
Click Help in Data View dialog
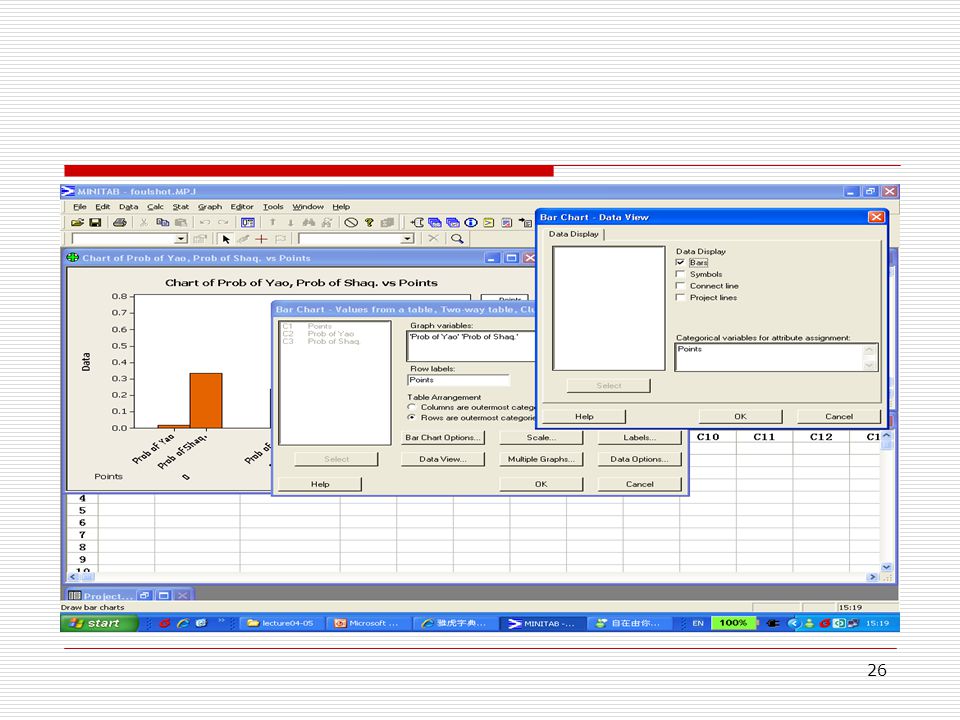(x=584, y=416)
